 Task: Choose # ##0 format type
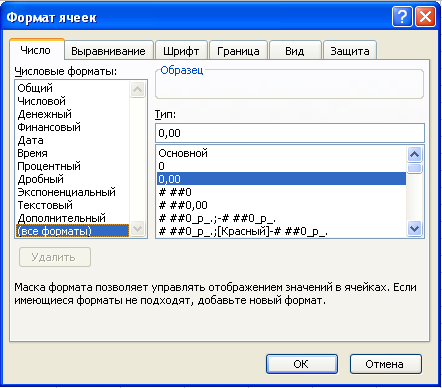281,192
